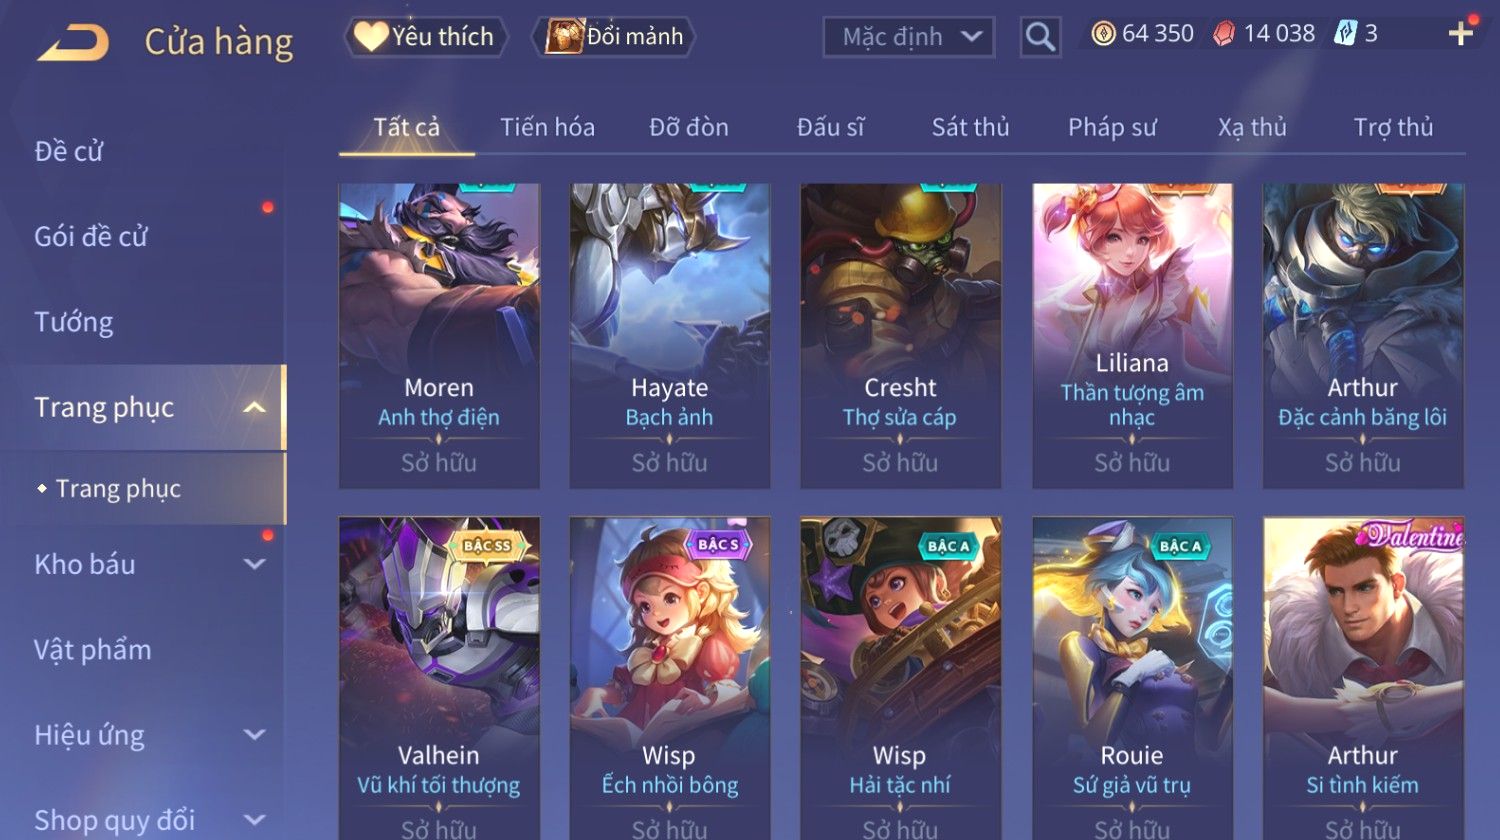
Task: Click the red gem currency icon
Action: tap(1224, 34)
